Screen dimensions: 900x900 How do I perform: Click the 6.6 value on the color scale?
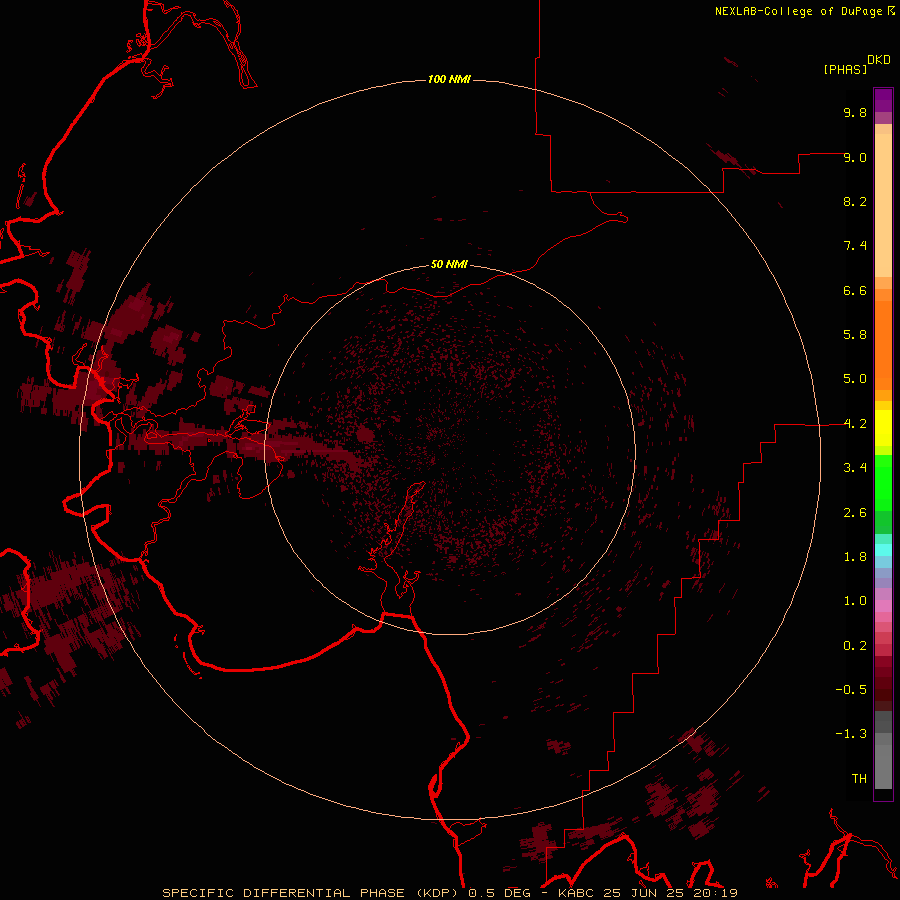click(x=855, y=290)
